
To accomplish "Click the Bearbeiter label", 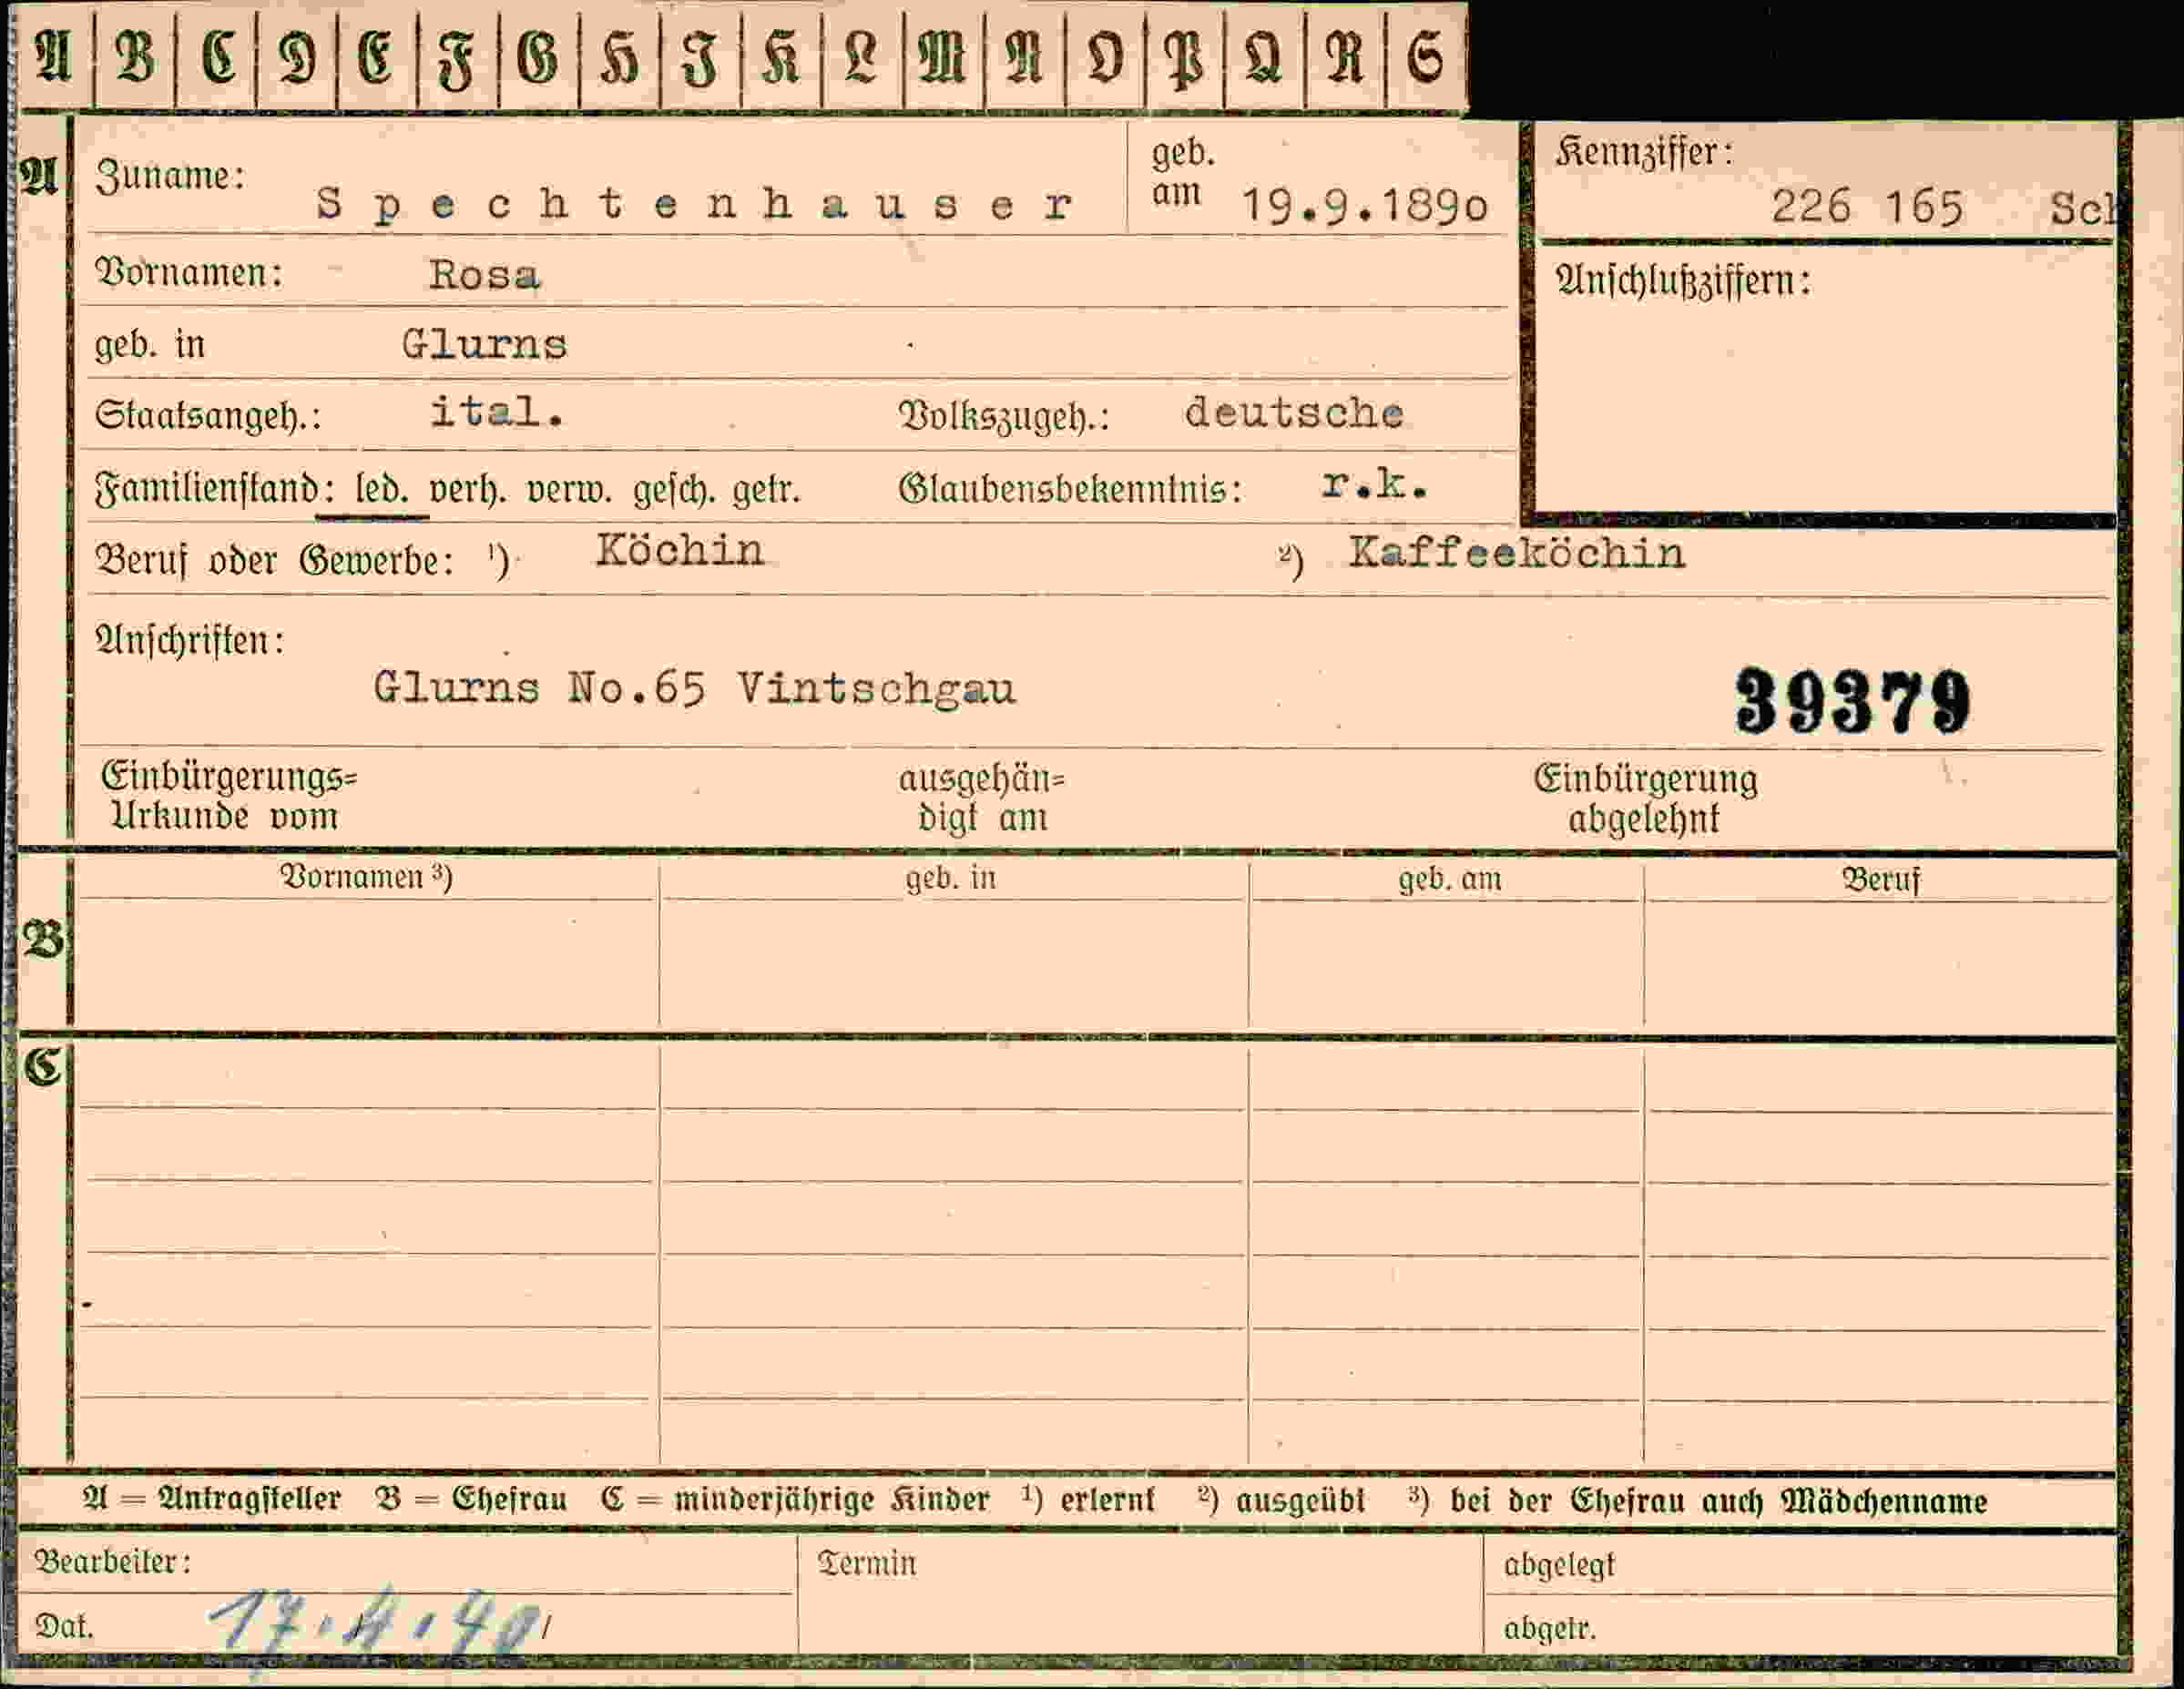I will [113, 1562].
